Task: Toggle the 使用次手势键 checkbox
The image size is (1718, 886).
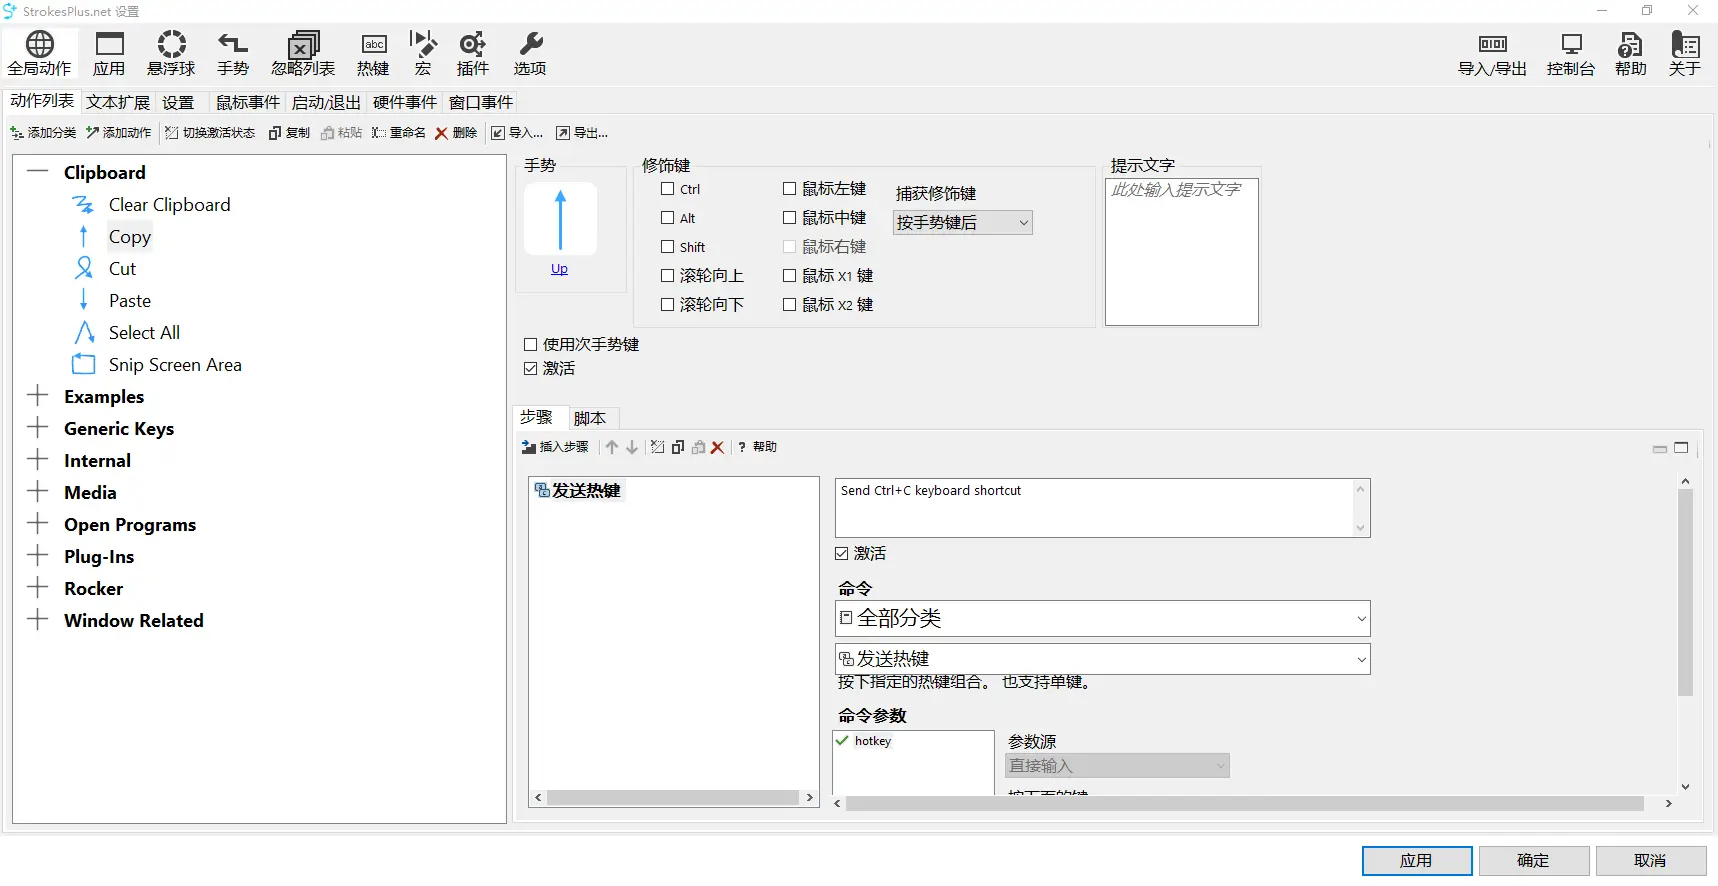Action: [531, 345]
